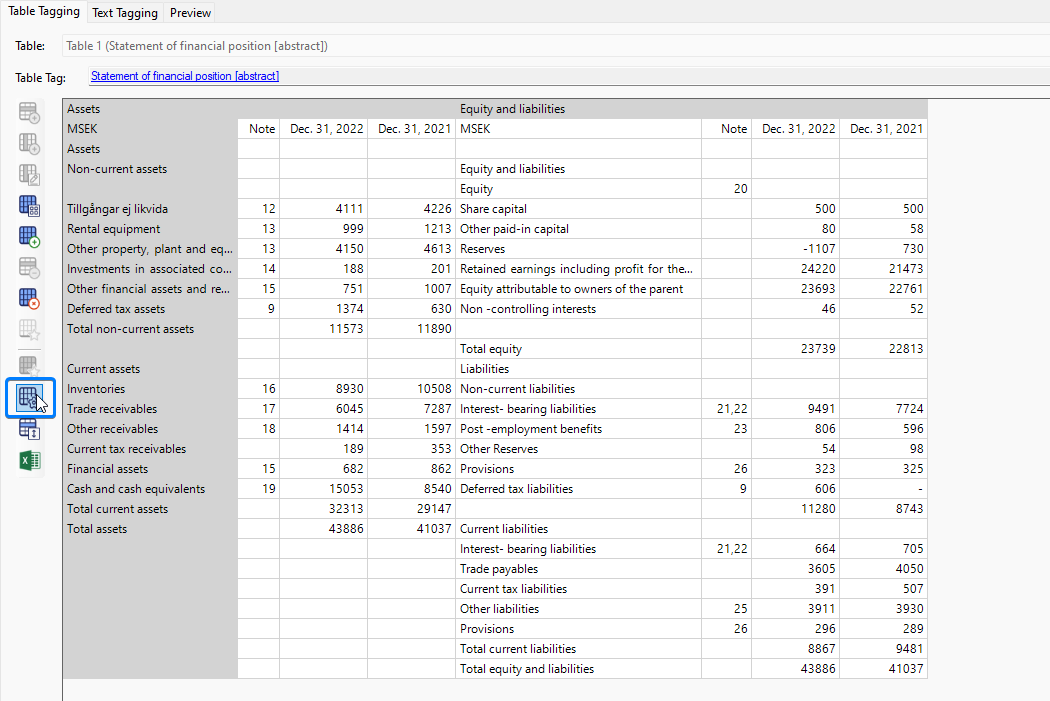
Task: Click the remove table row icon
Action: (29, 267)
